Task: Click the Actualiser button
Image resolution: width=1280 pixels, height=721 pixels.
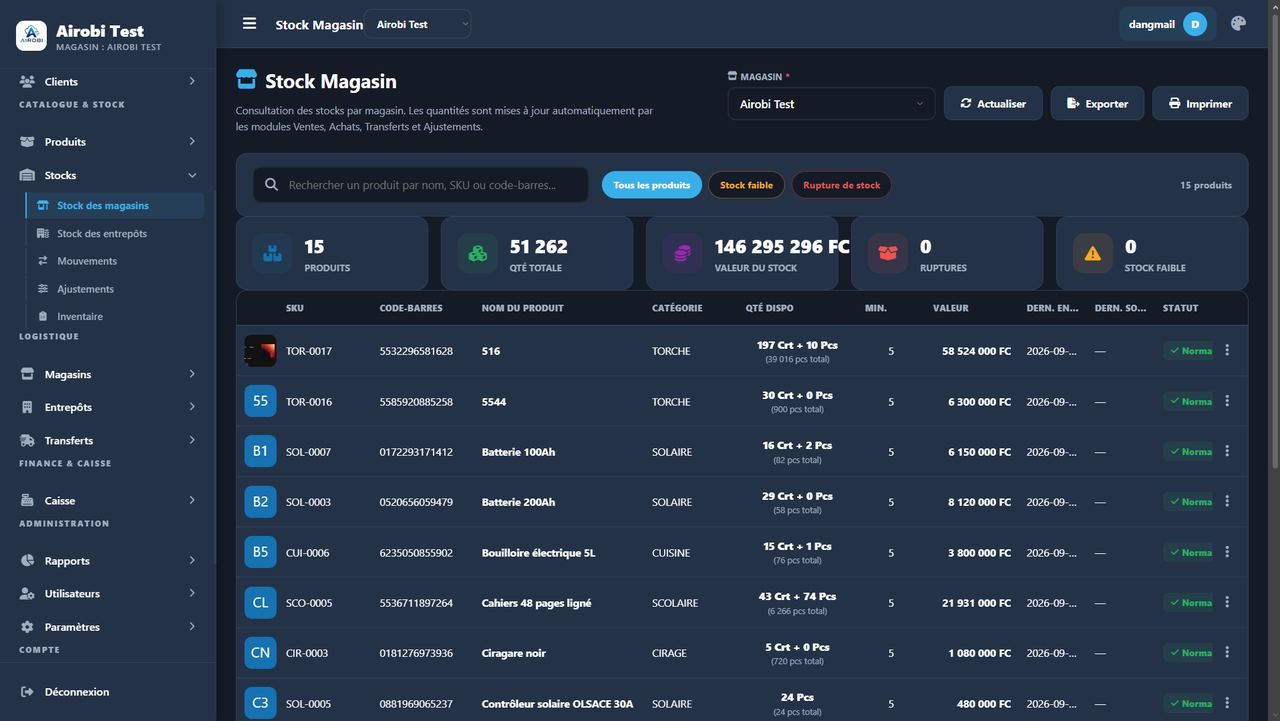Action: (993, 104)
